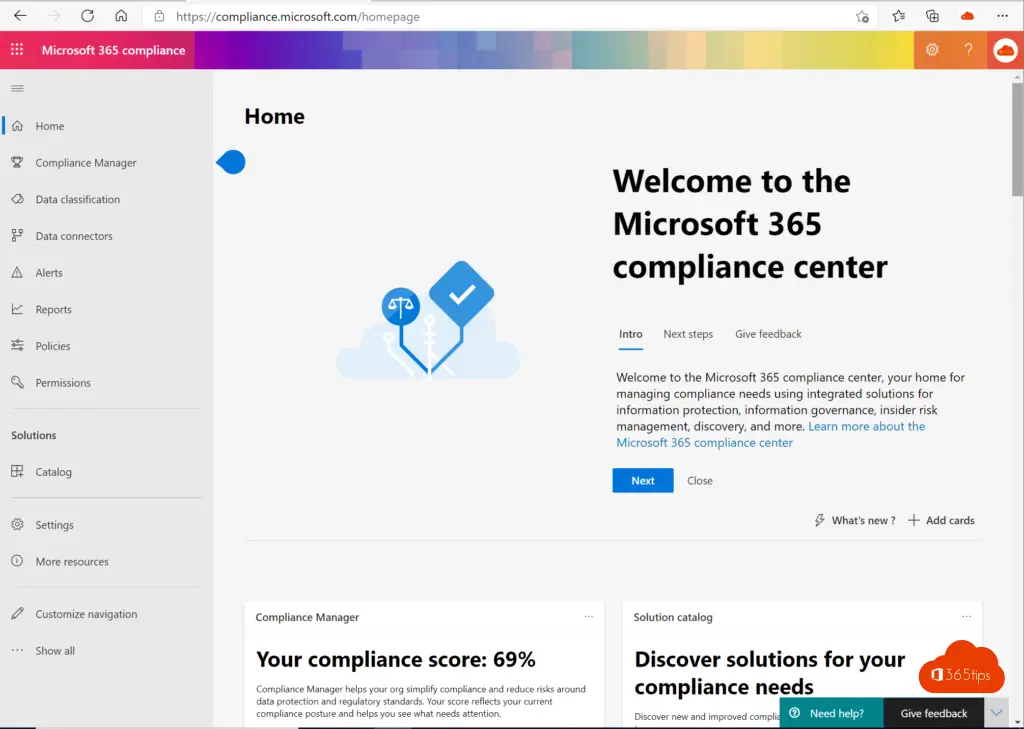Open Compliance Manager in the sidebar
Viewport: 1024px width, 729px height.
[x=86, y=163]
